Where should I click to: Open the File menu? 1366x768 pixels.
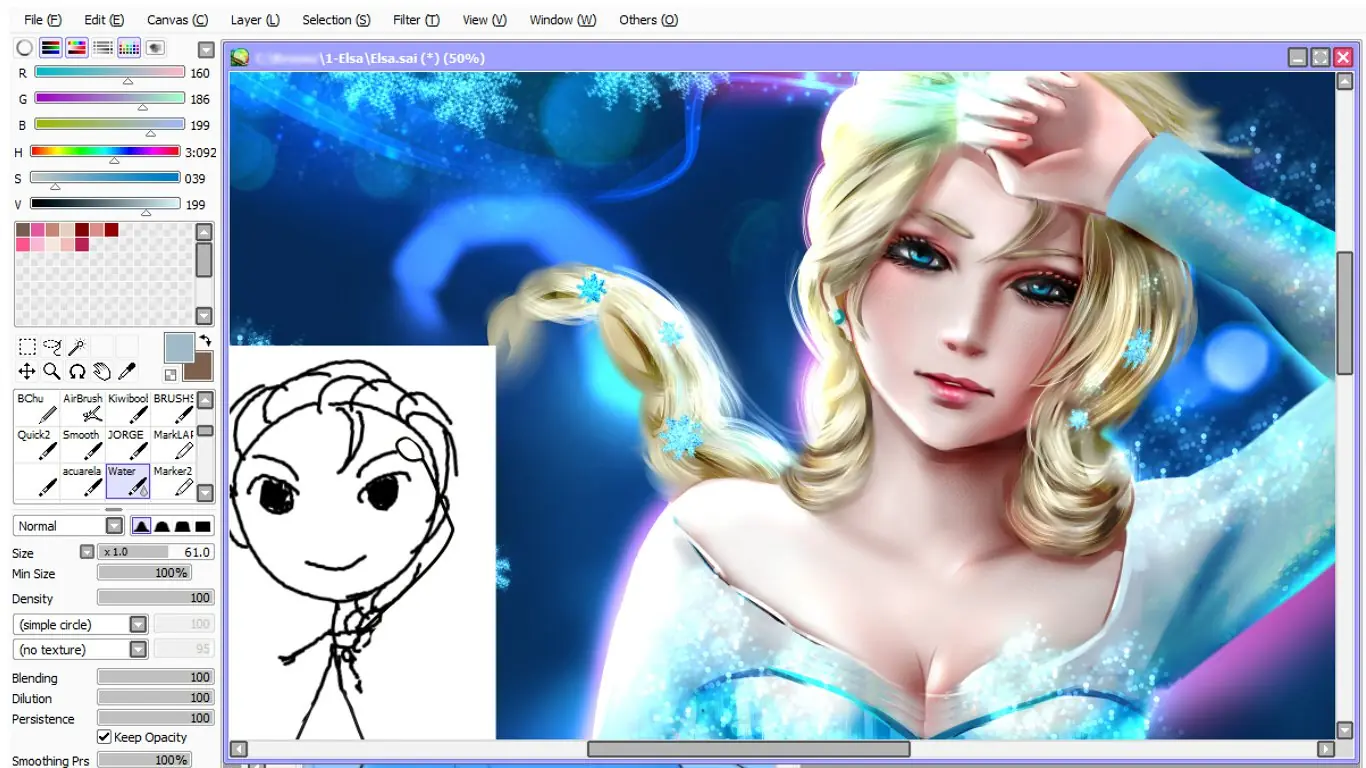[x=42, y=20]
